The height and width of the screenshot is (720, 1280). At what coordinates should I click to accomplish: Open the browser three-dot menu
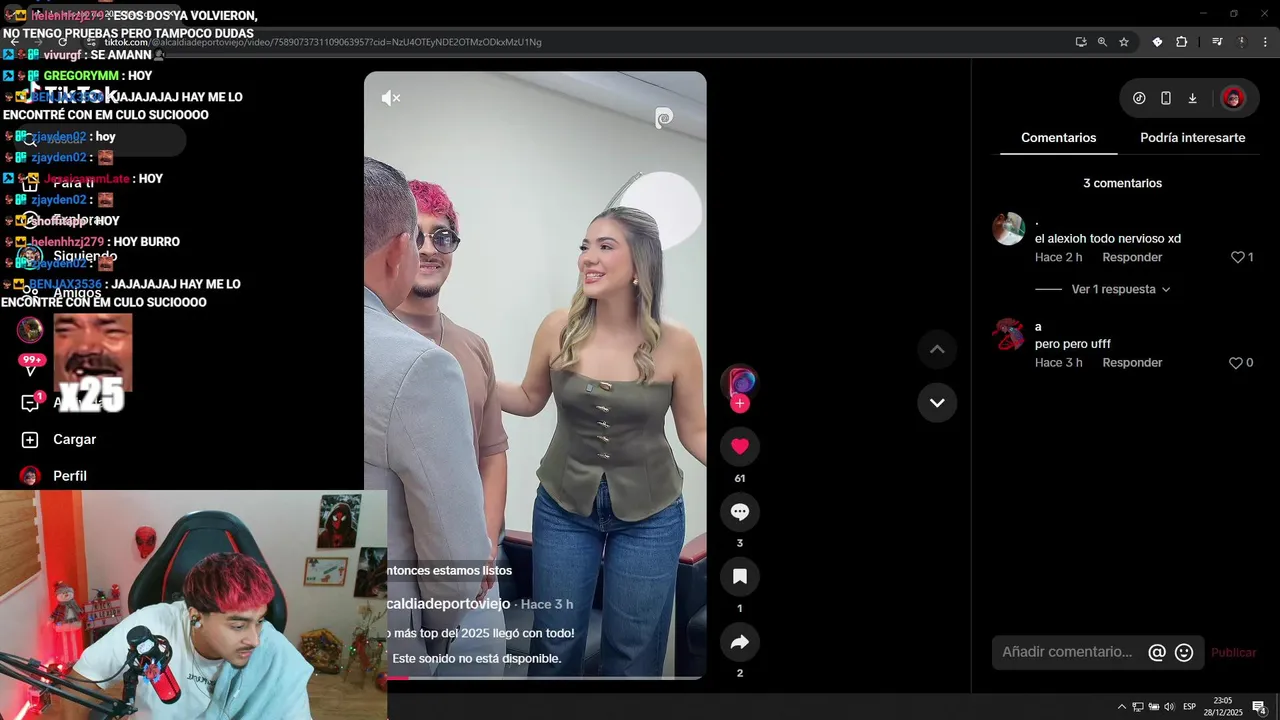1265,42
